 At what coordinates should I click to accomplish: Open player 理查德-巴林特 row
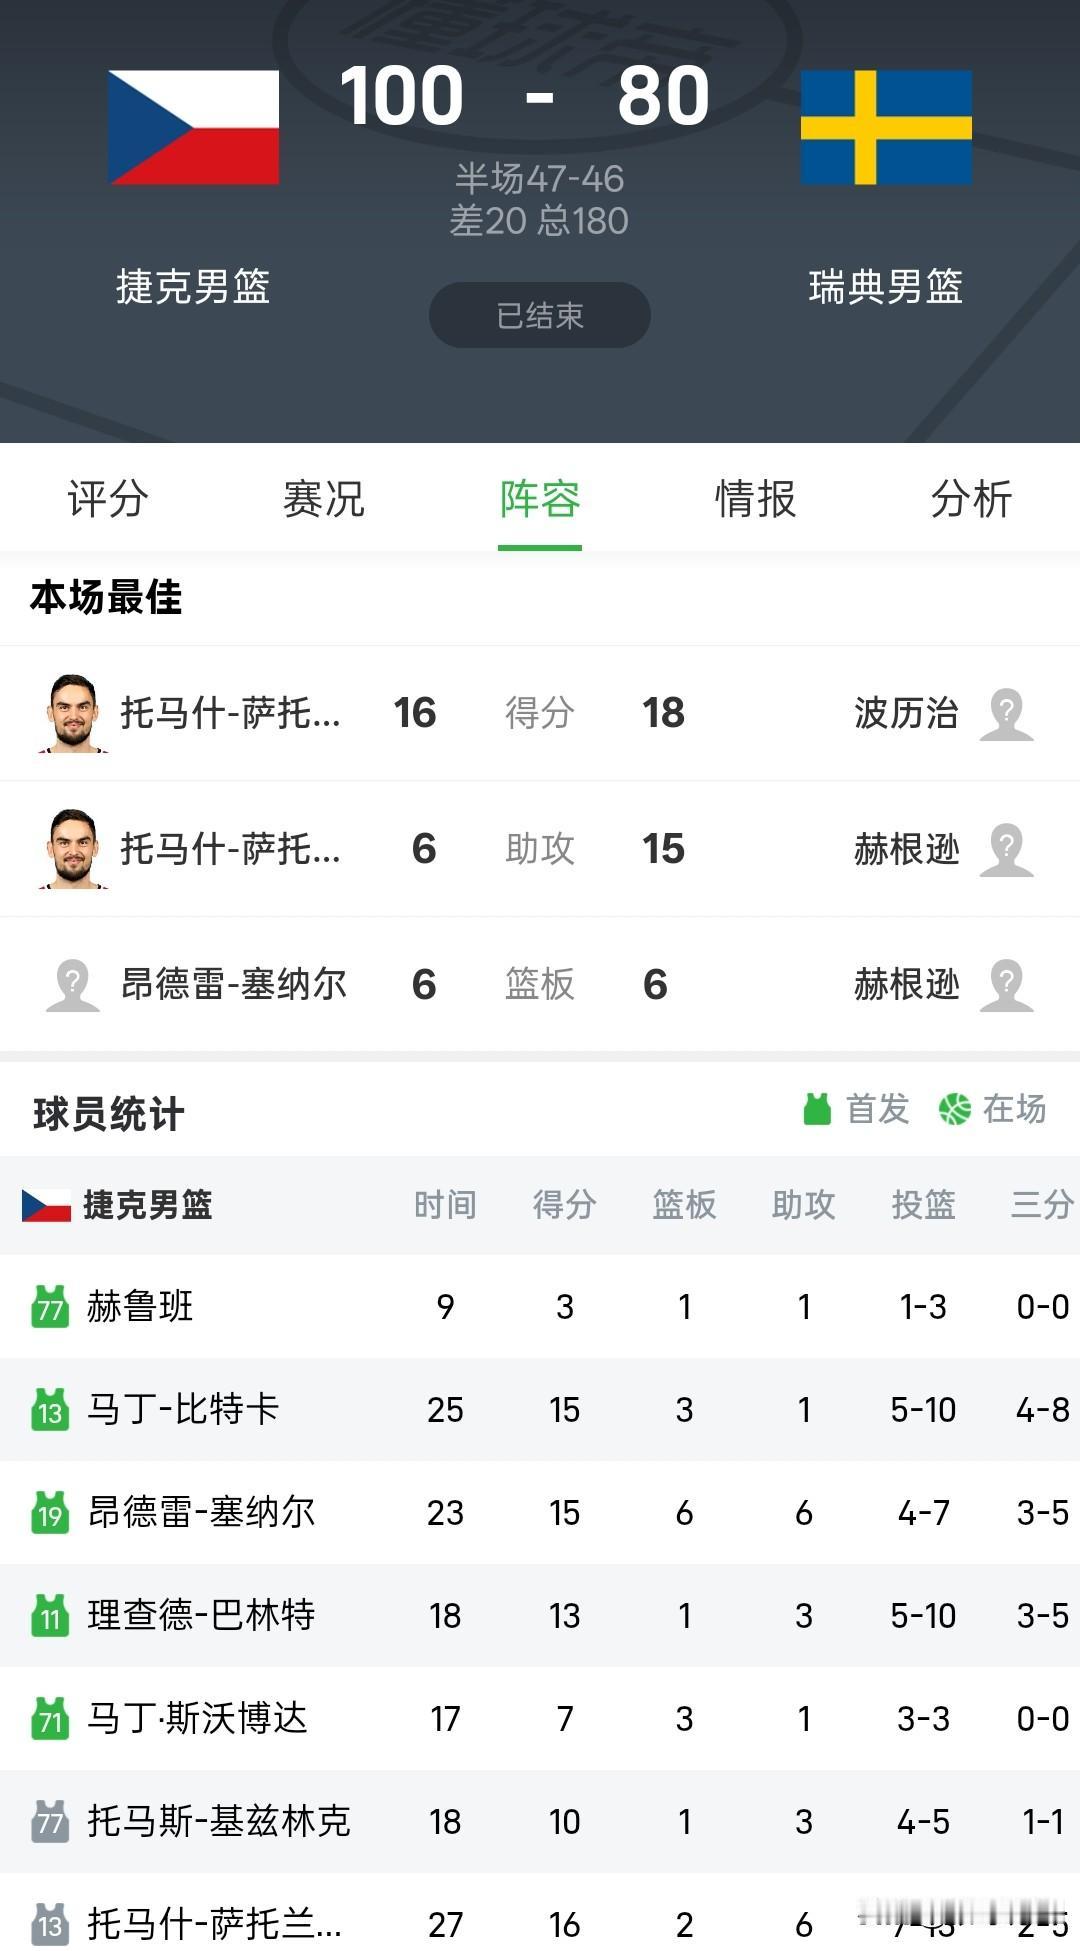[540, 1616]
